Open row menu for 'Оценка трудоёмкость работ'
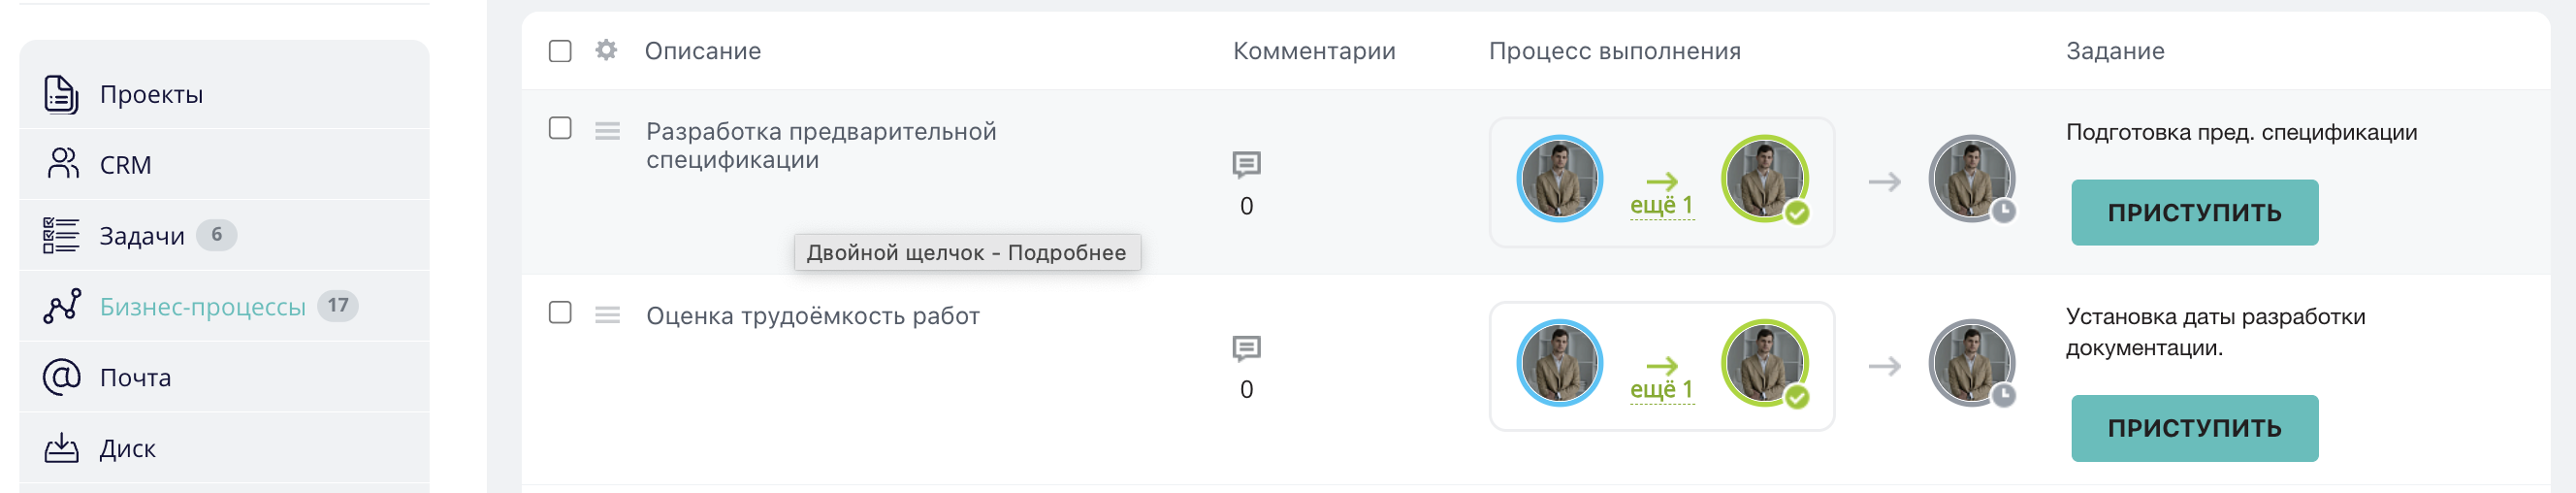The height and width of the screenshot is (493, 2576). pyautogui.click(x=607, y=316)
